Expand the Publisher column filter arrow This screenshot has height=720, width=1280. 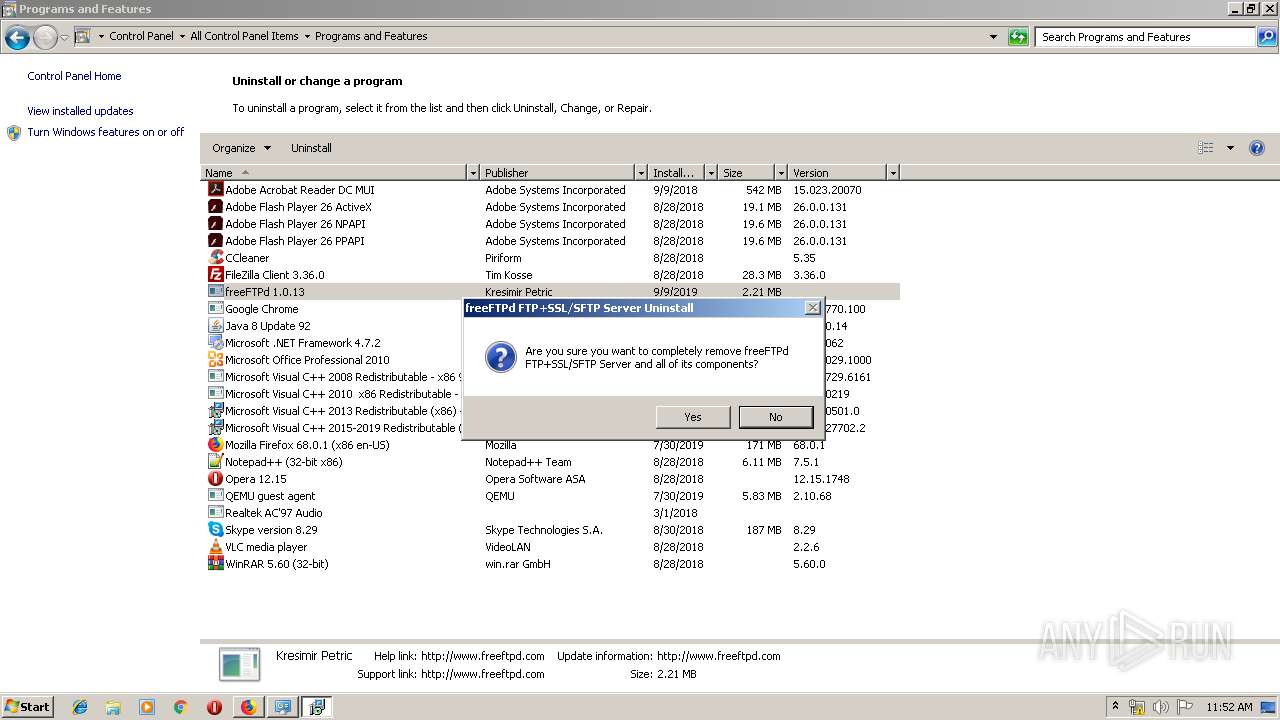[x=641, y=173]
